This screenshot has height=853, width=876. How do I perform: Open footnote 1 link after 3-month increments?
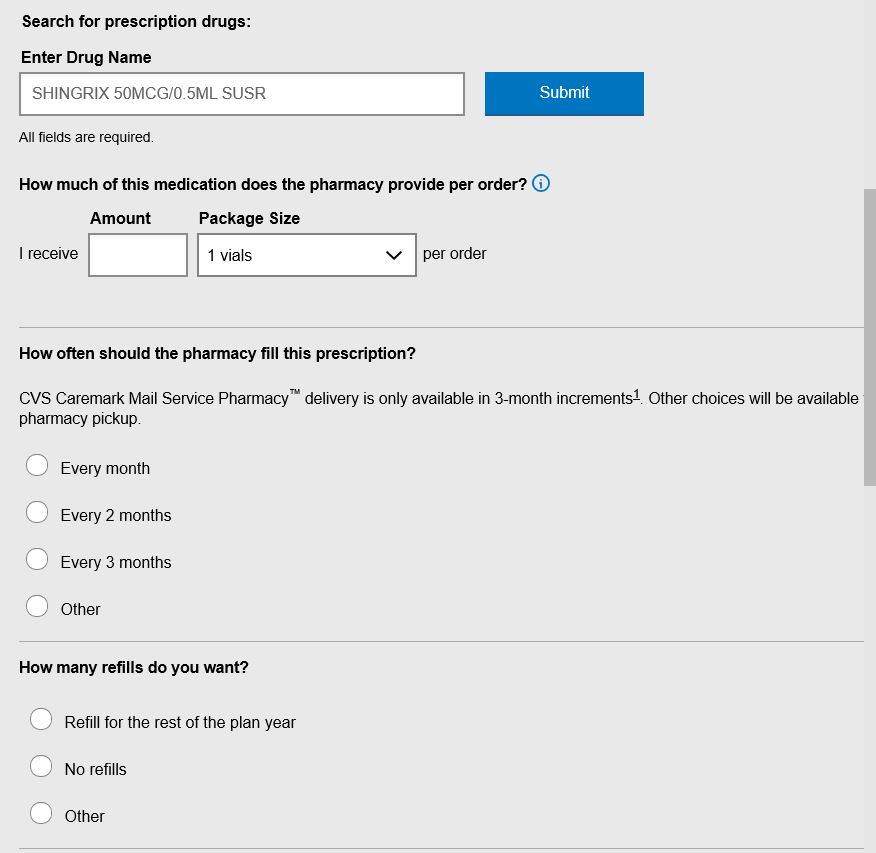[x=636, y=396]
